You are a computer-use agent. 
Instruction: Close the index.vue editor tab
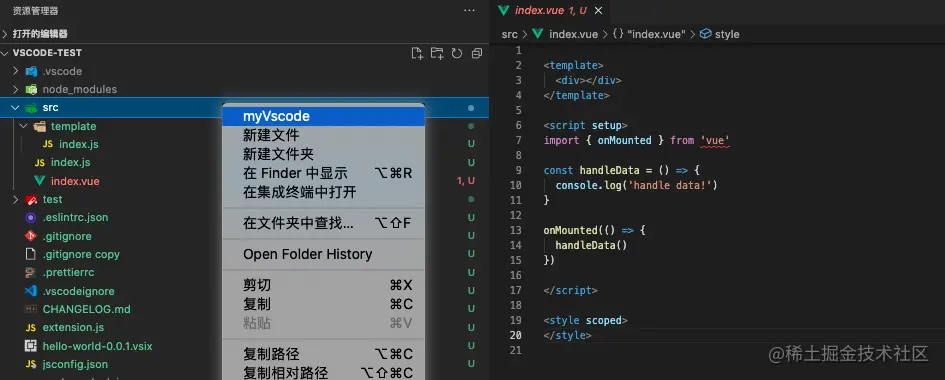click(598, 11)
